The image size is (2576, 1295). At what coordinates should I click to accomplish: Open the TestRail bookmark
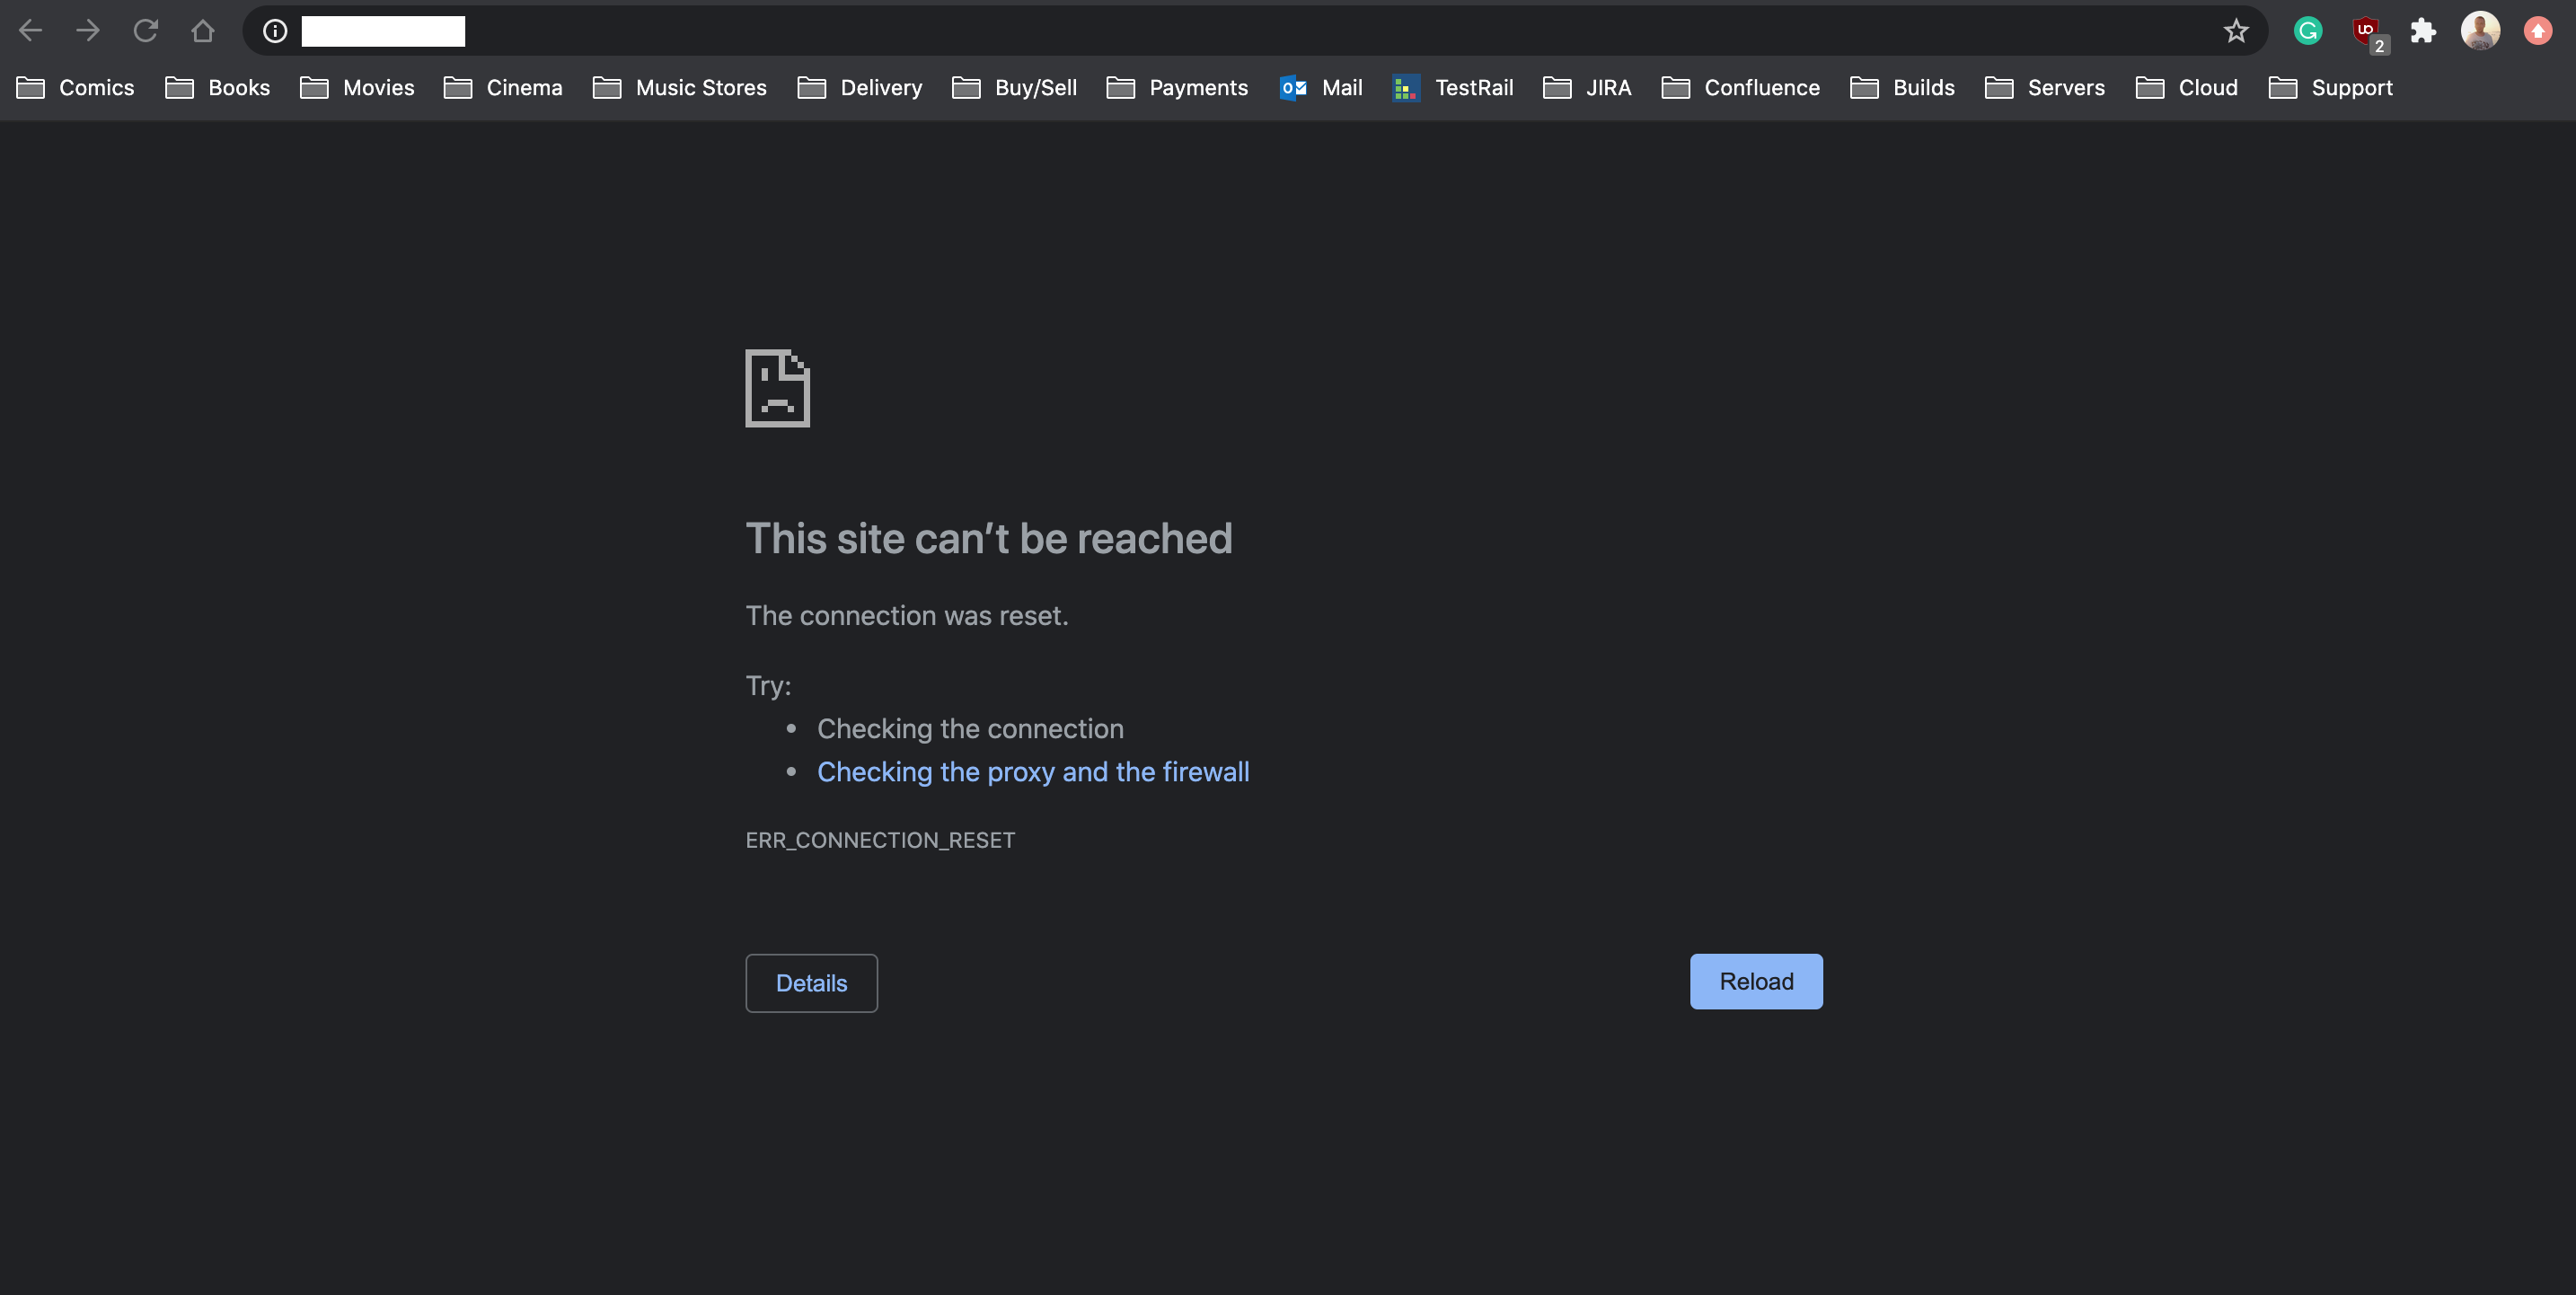pos(1453,88)
